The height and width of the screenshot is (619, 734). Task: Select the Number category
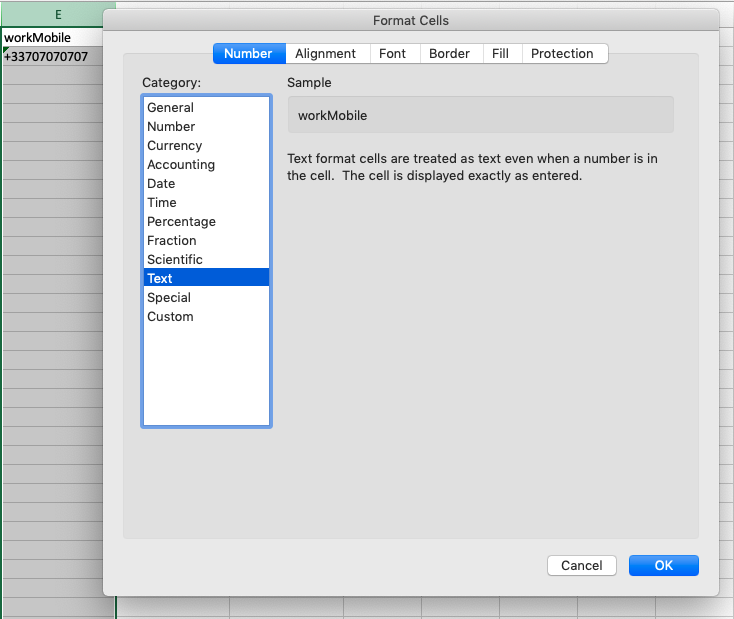[x=171, y=127]
